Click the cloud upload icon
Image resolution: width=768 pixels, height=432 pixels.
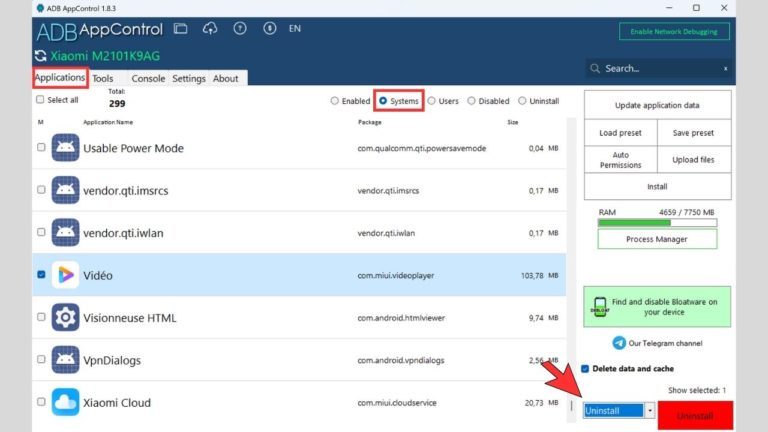click(210, 28)
